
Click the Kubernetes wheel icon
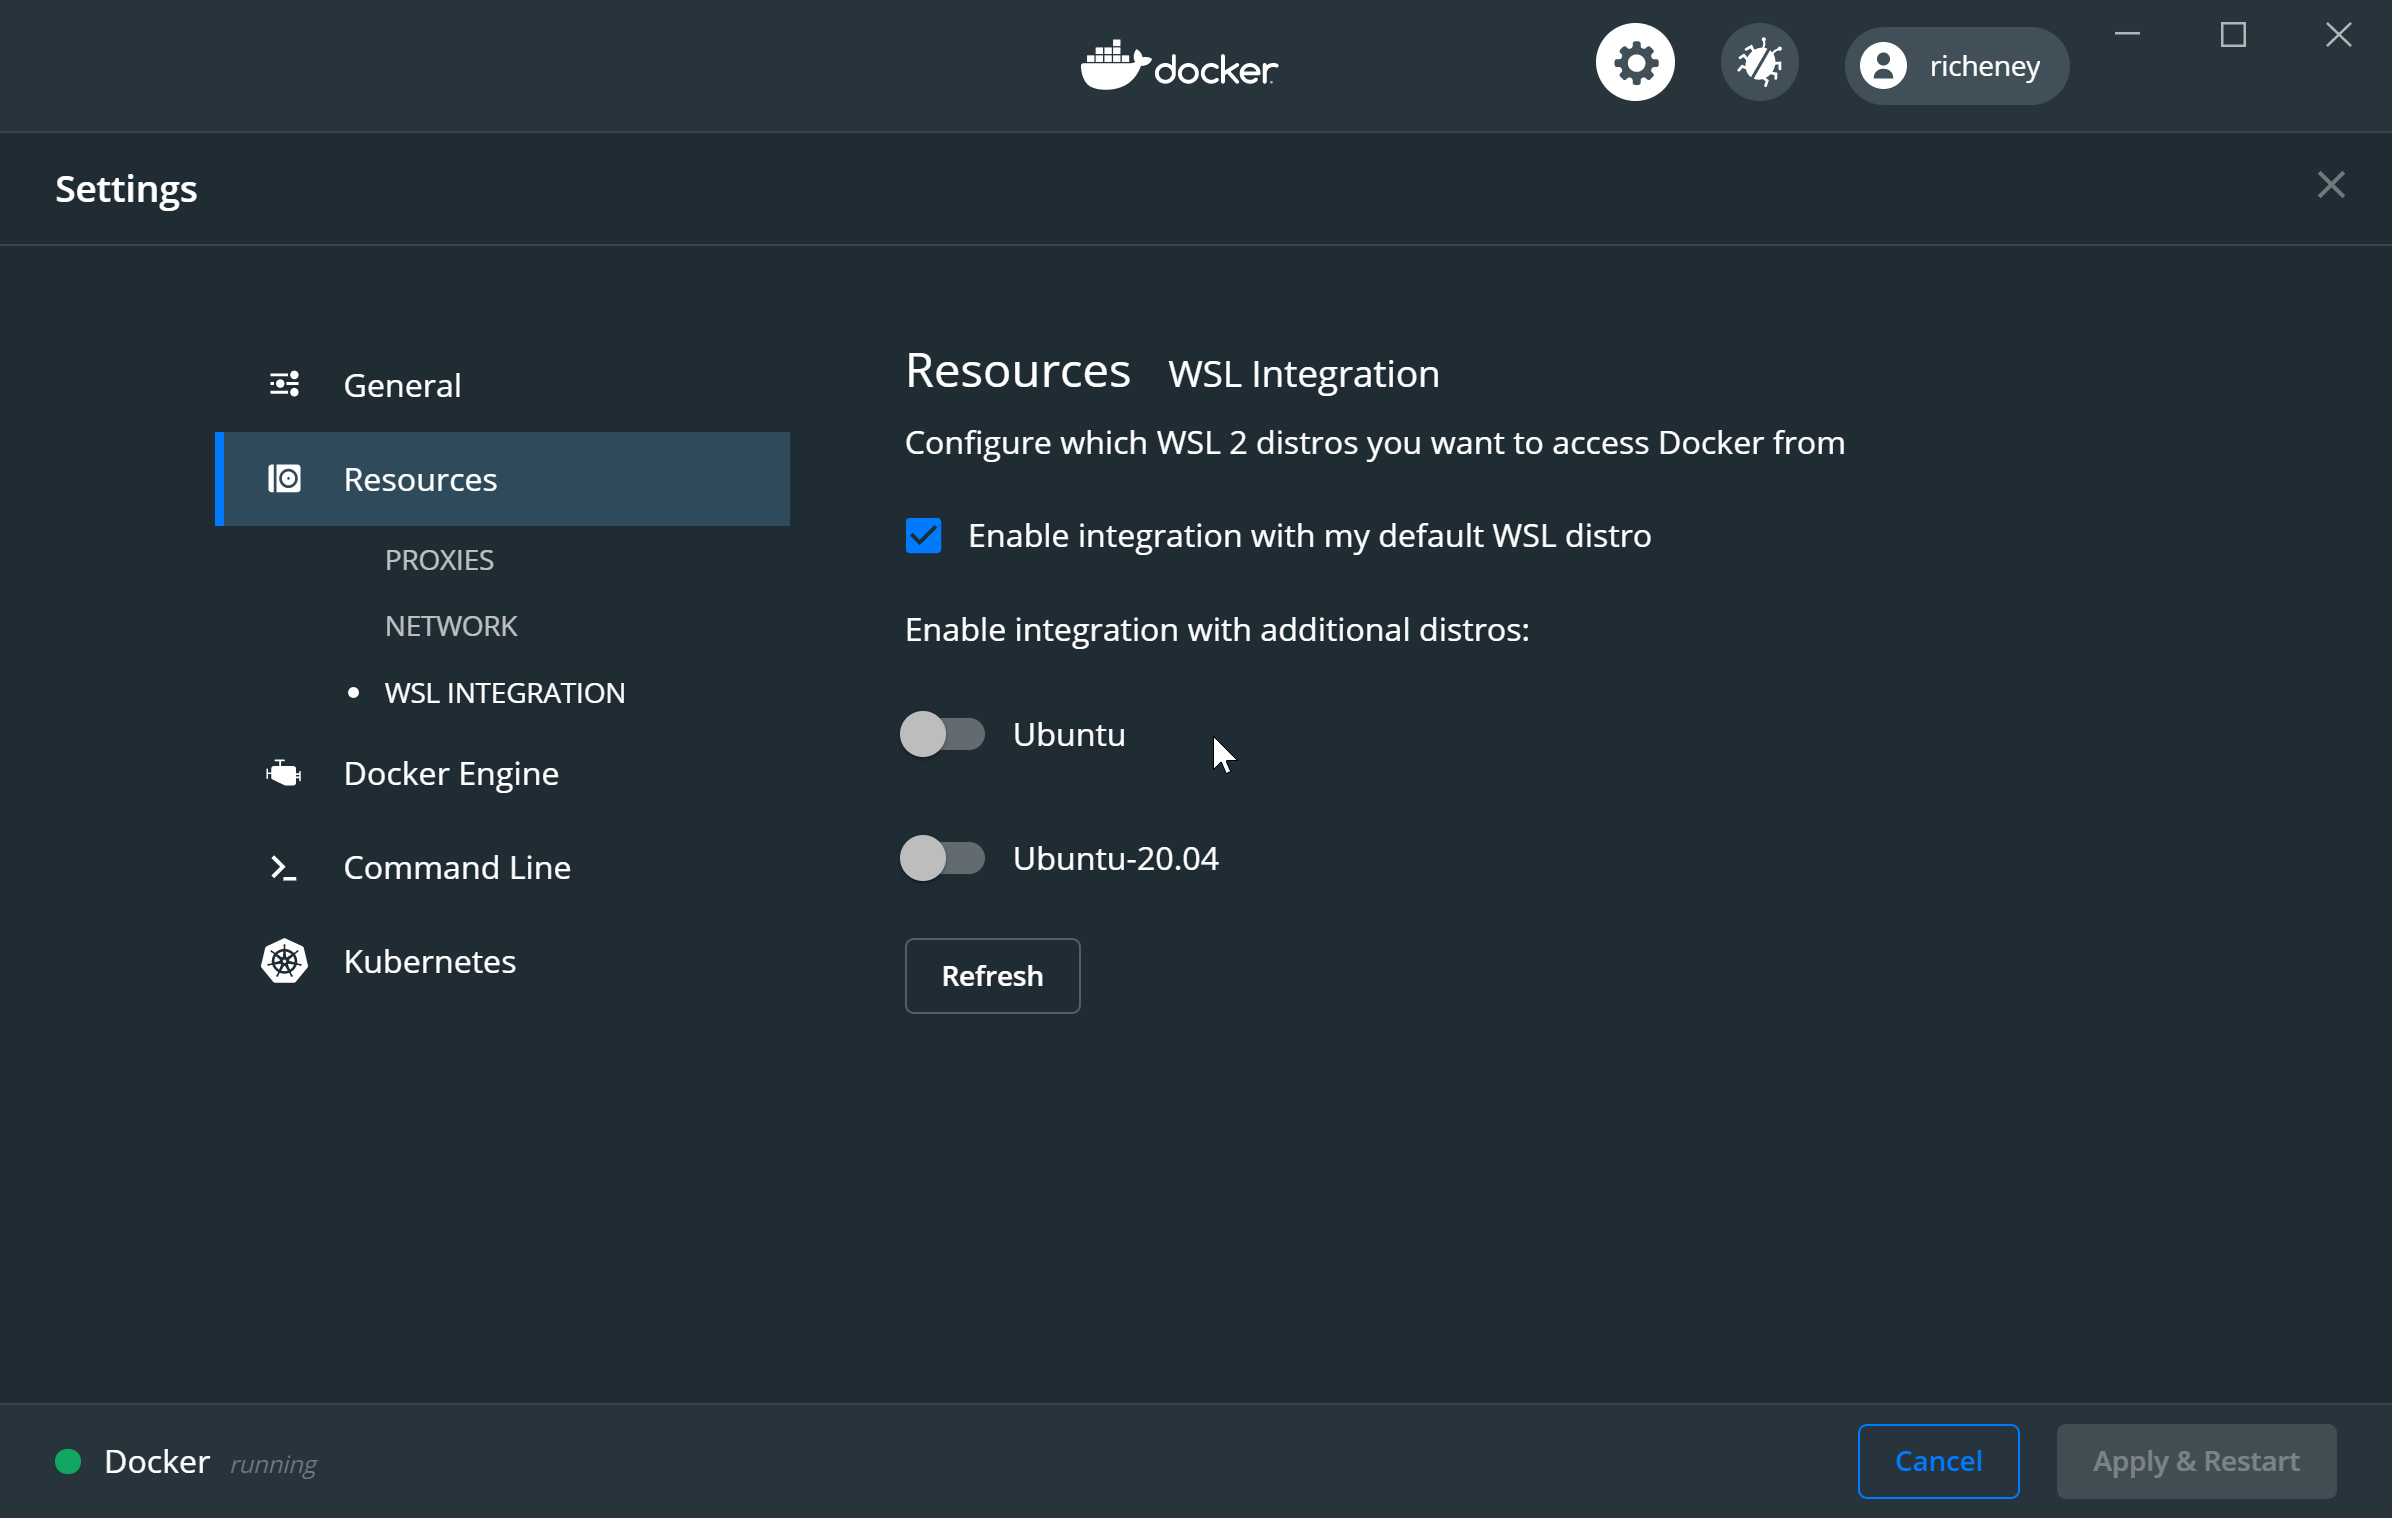tap(284, 961)
